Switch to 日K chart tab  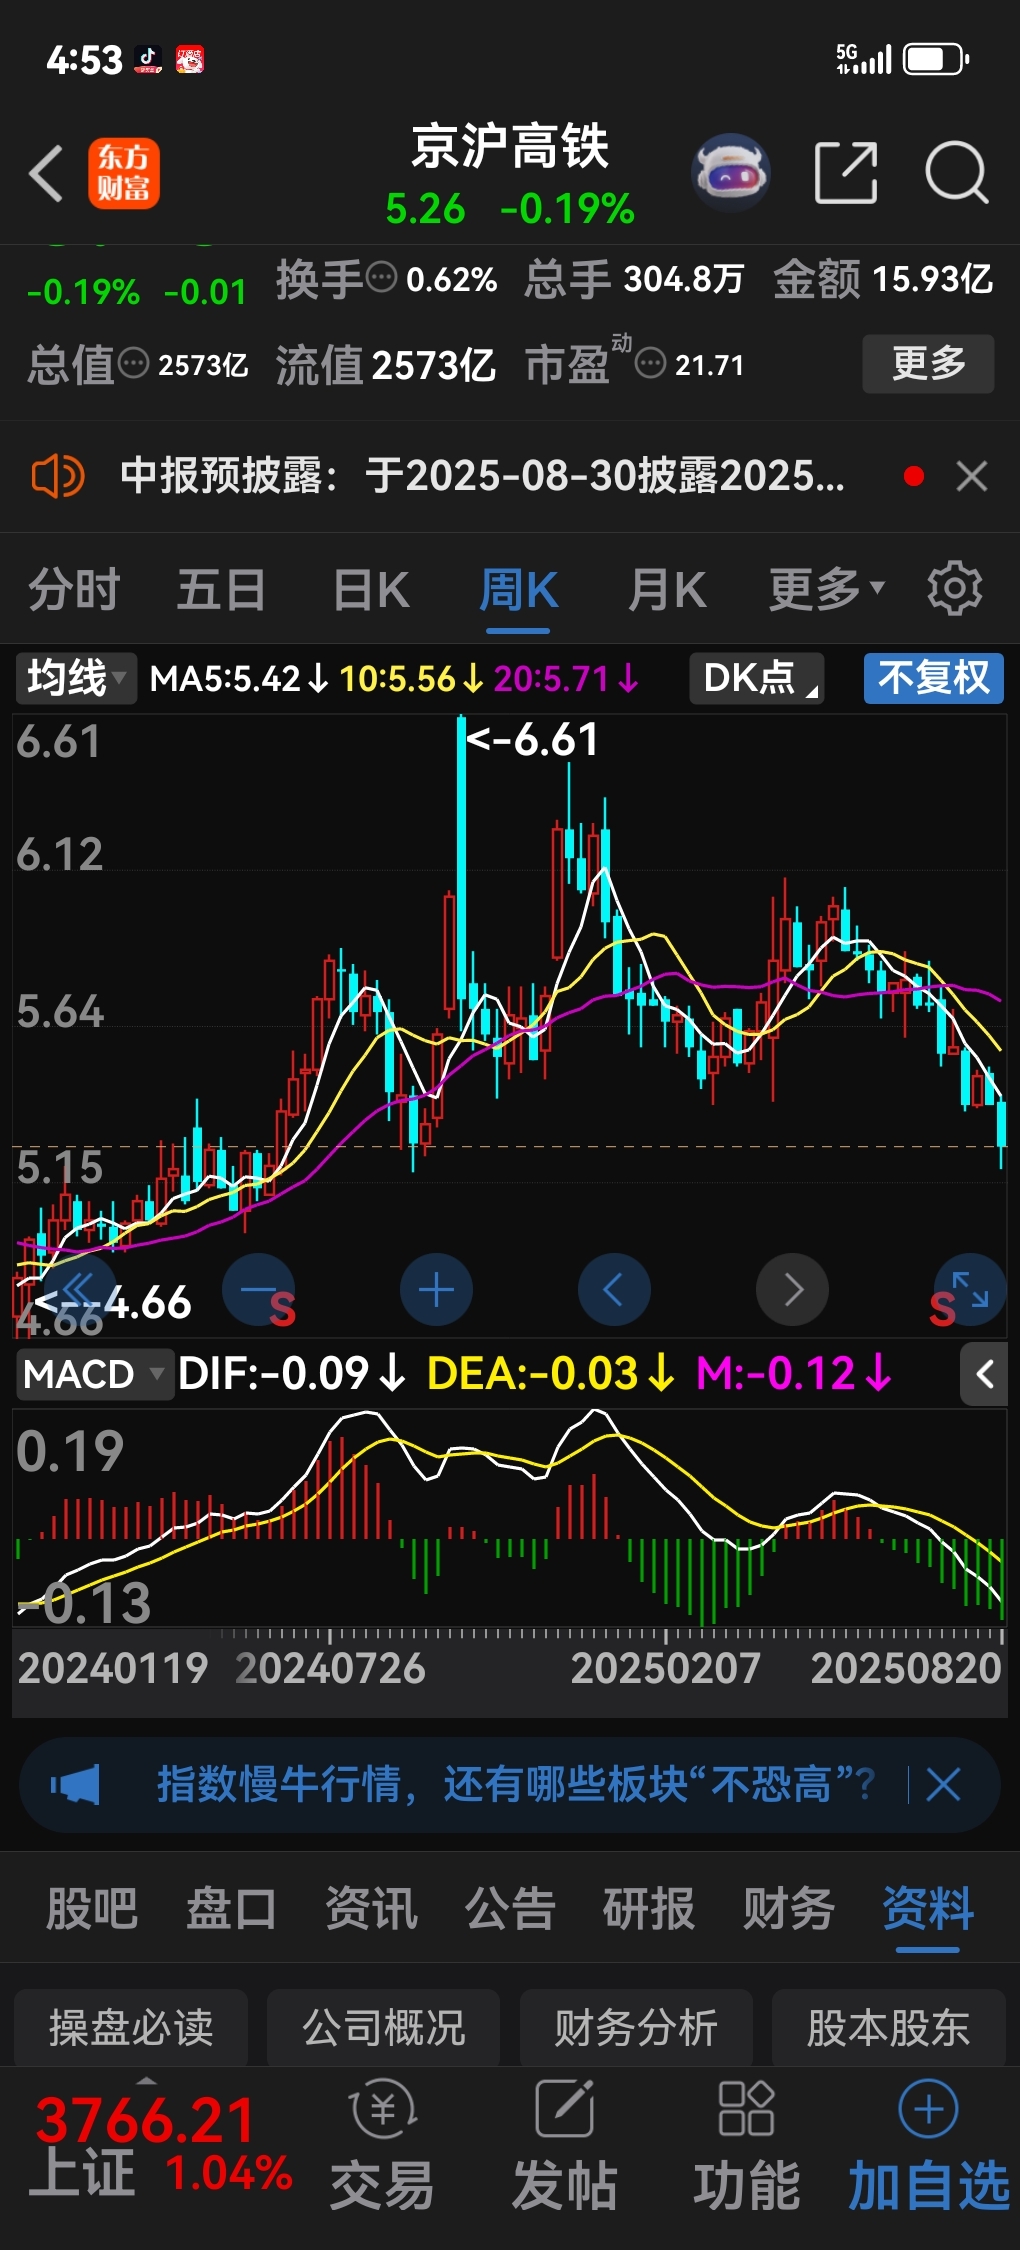pos(371,589)
